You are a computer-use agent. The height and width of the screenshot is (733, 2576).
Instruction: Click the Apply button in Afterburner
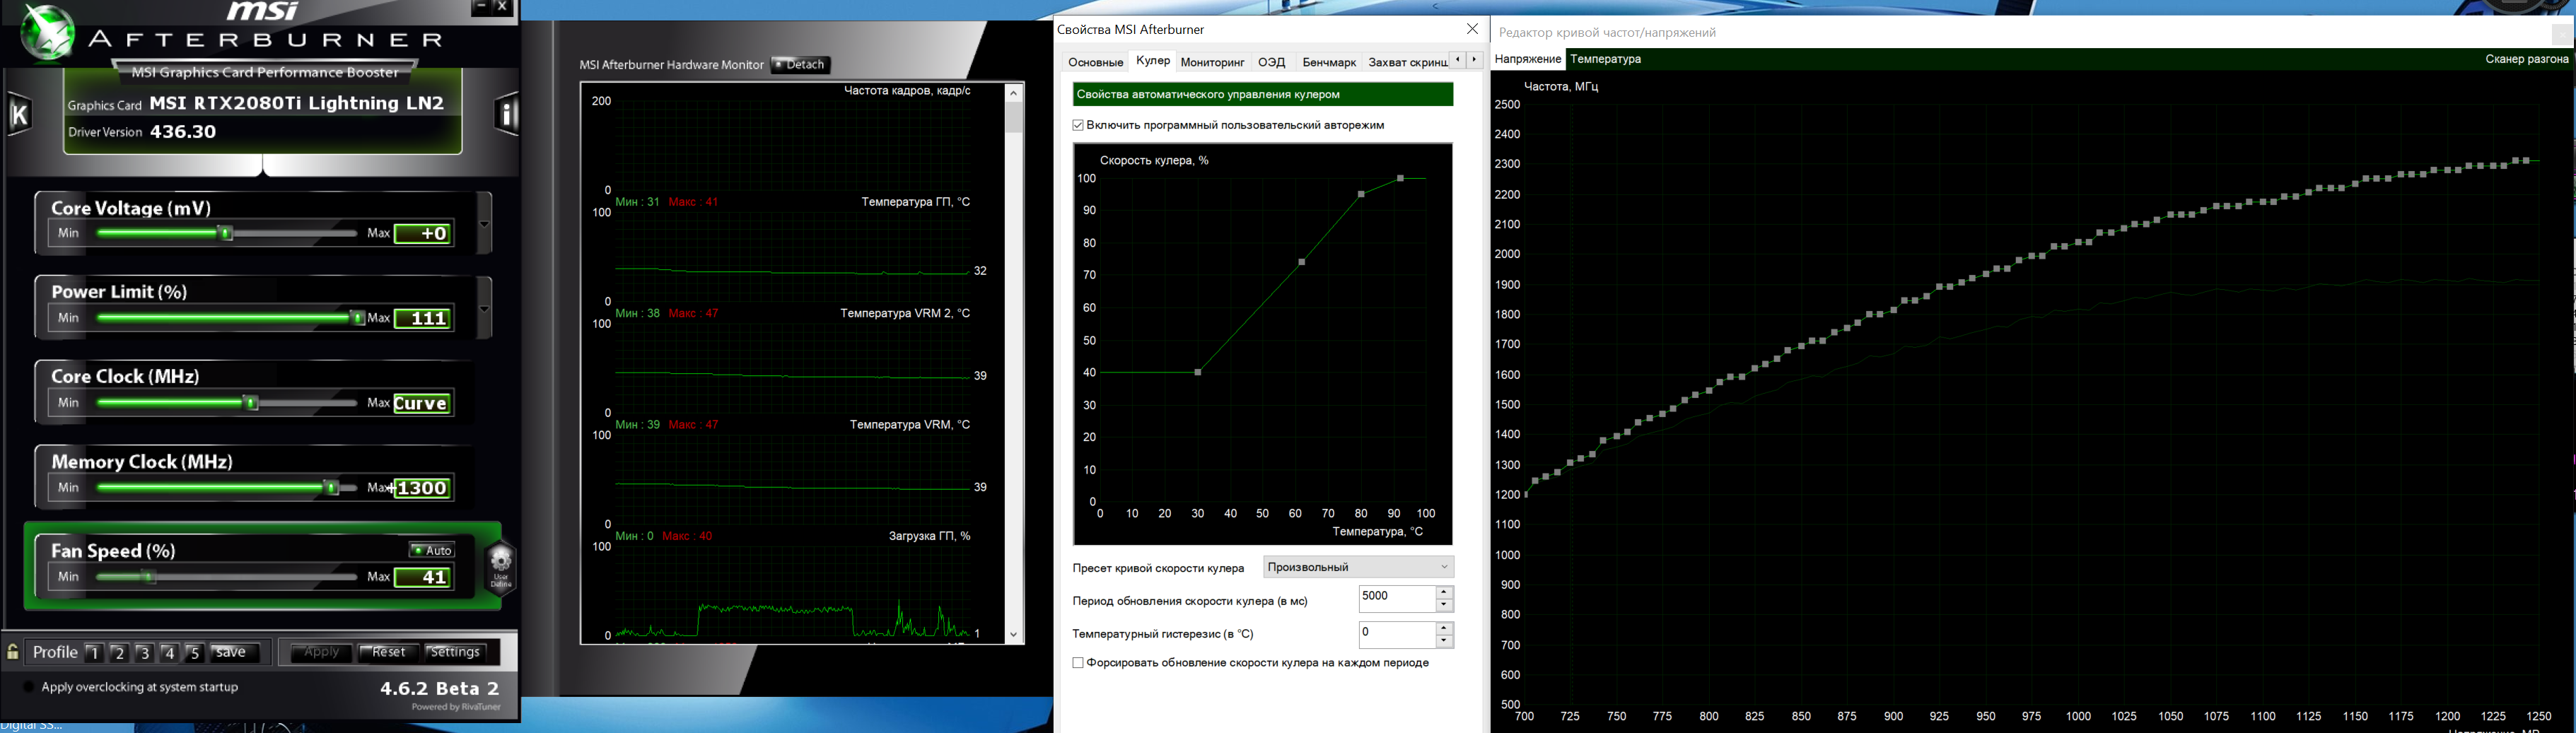[321, 653]
